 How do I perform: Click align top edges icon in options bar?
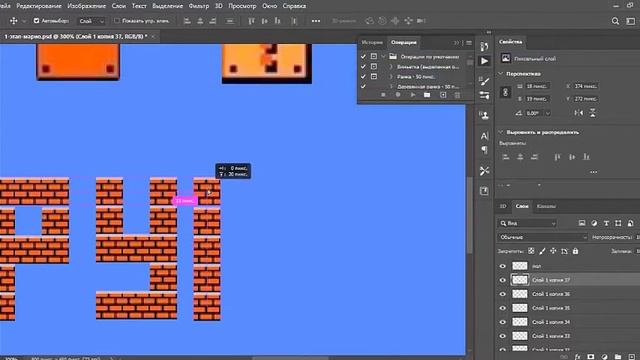click(x=251, y=21)
